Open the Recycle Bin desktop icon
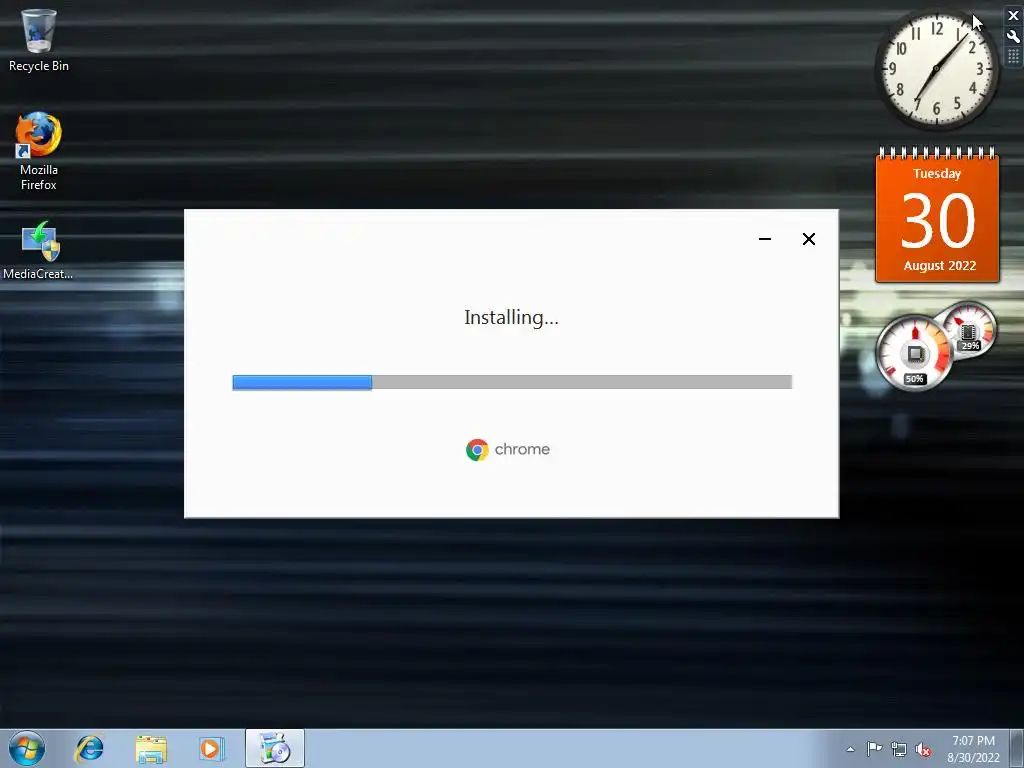The height and width of the screenshot is (768, 1024). tap(39, 39)
